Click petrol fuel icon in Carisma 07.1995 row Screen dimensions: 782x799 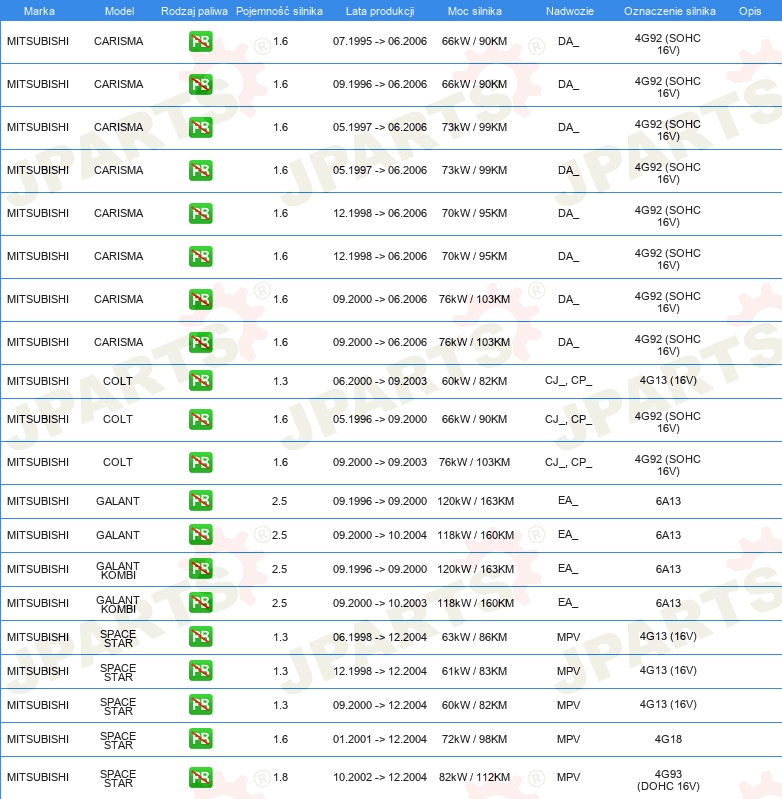(x=201, y=42)
